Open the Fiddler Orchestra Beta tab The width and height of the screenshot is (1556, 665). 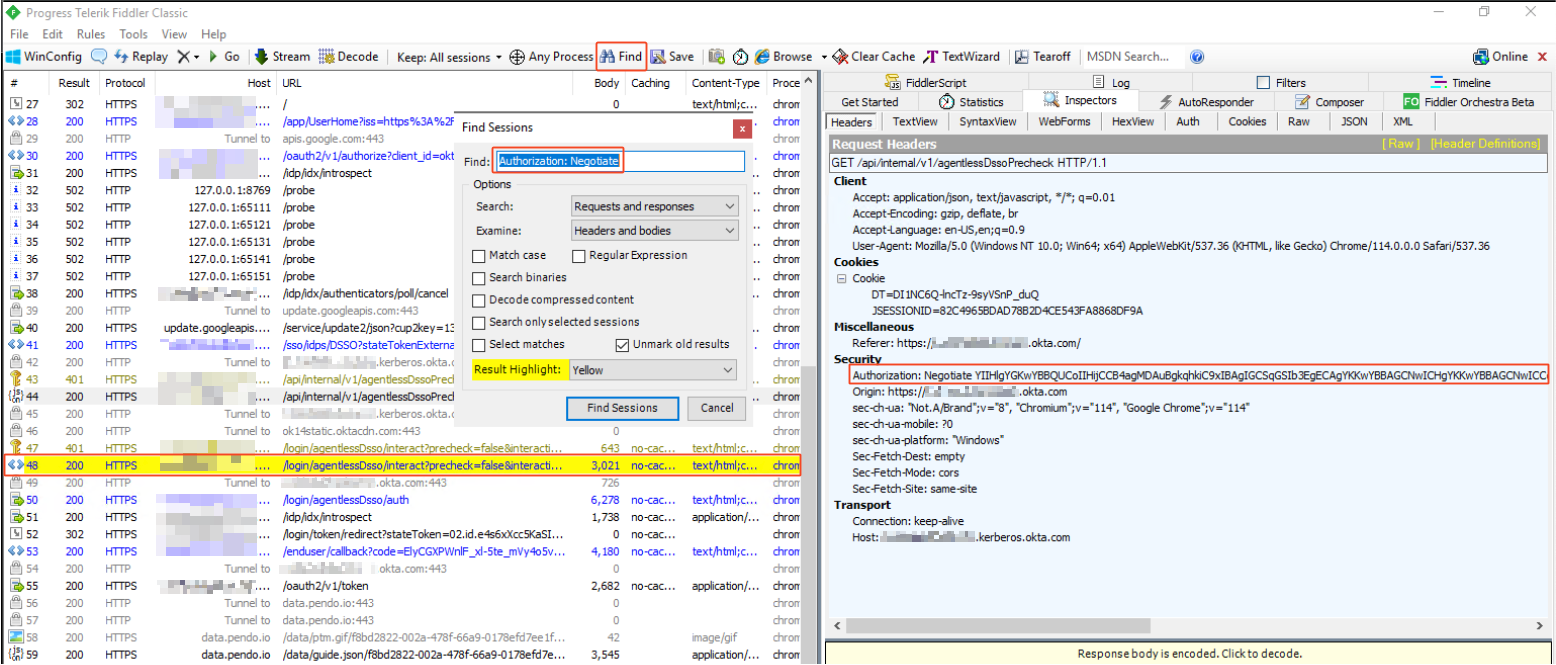point(1468,102)
